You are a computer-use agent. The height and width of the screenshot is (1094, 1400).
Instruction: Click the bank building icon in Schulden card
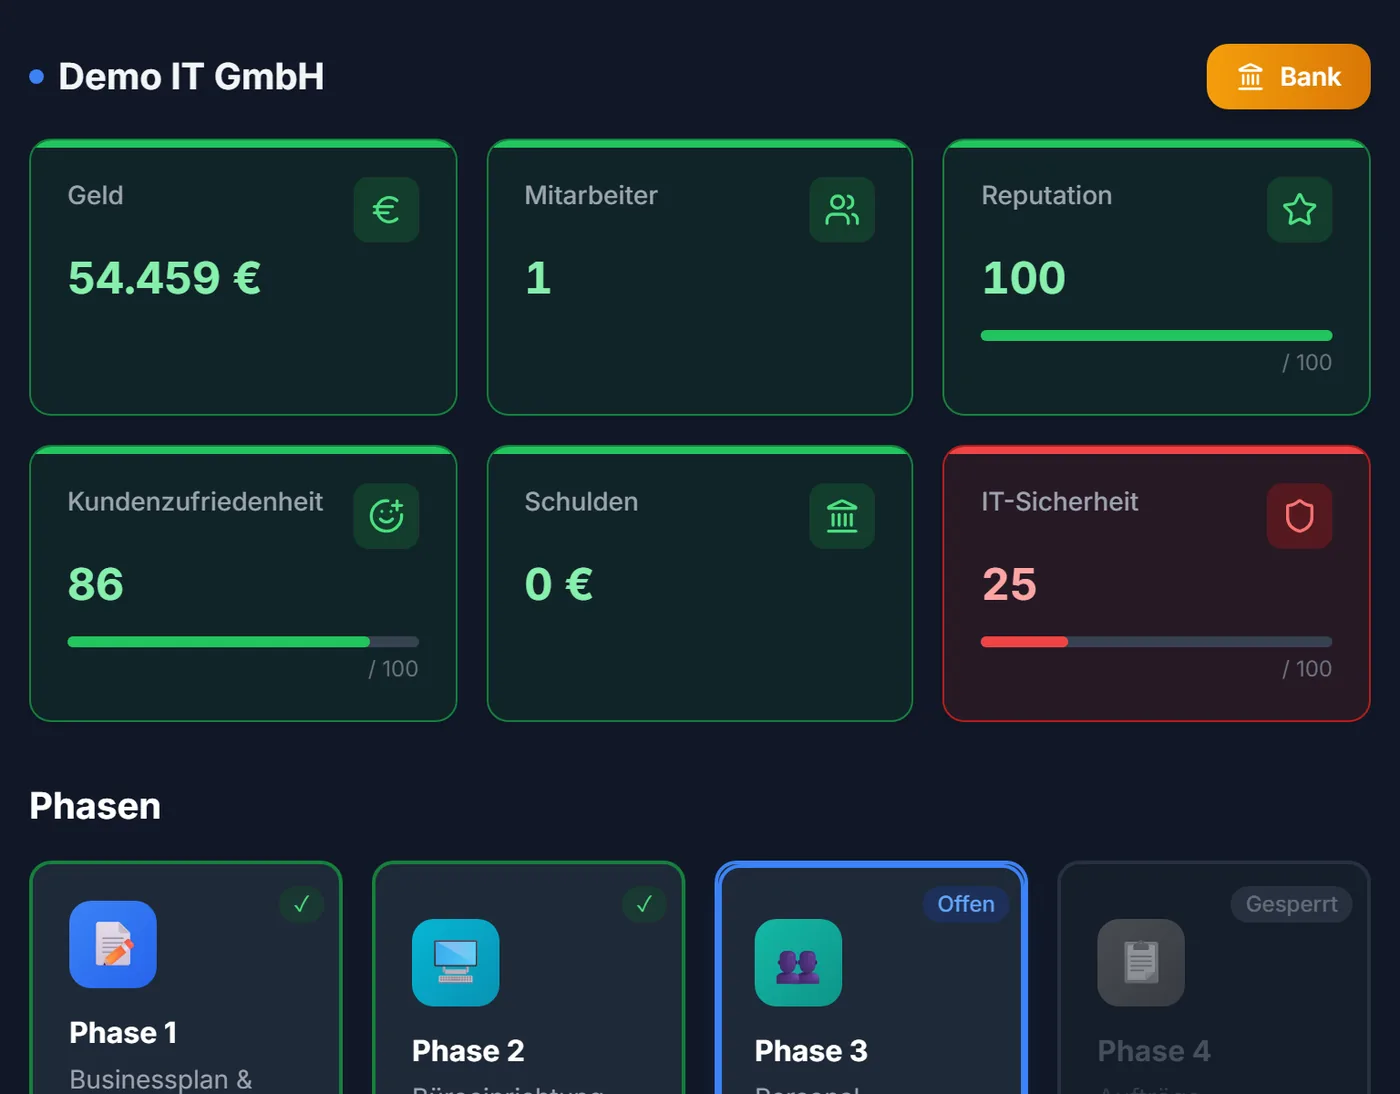click(x=842, y=516)
